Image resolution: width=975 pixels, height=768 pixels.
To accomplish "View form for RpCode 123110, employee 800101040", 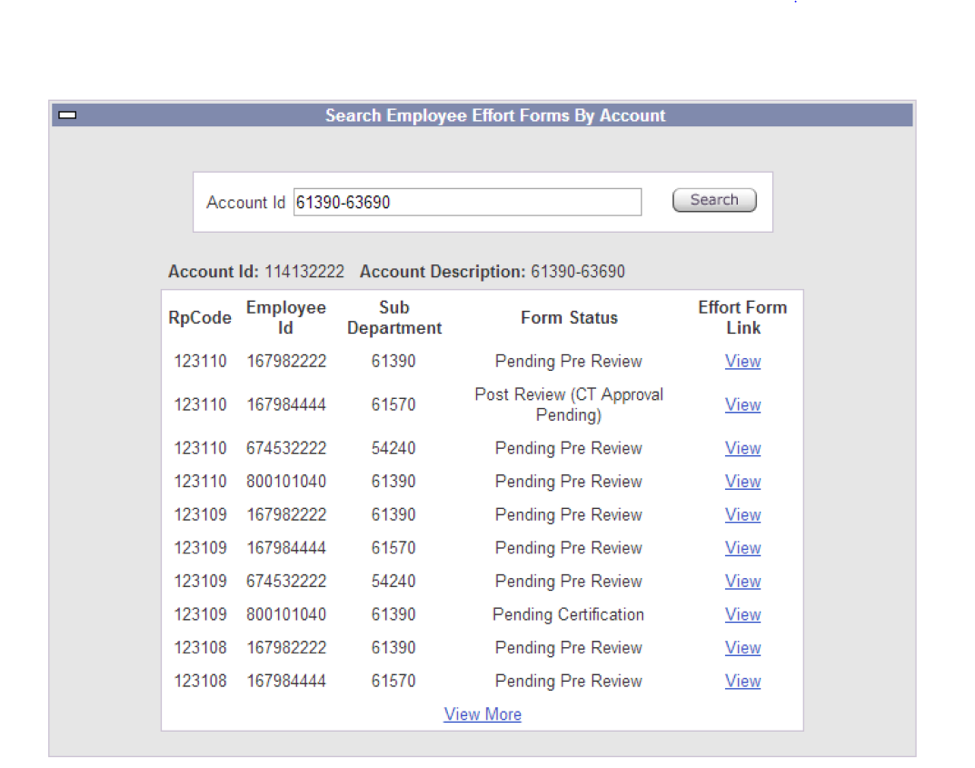I will 742,482.
